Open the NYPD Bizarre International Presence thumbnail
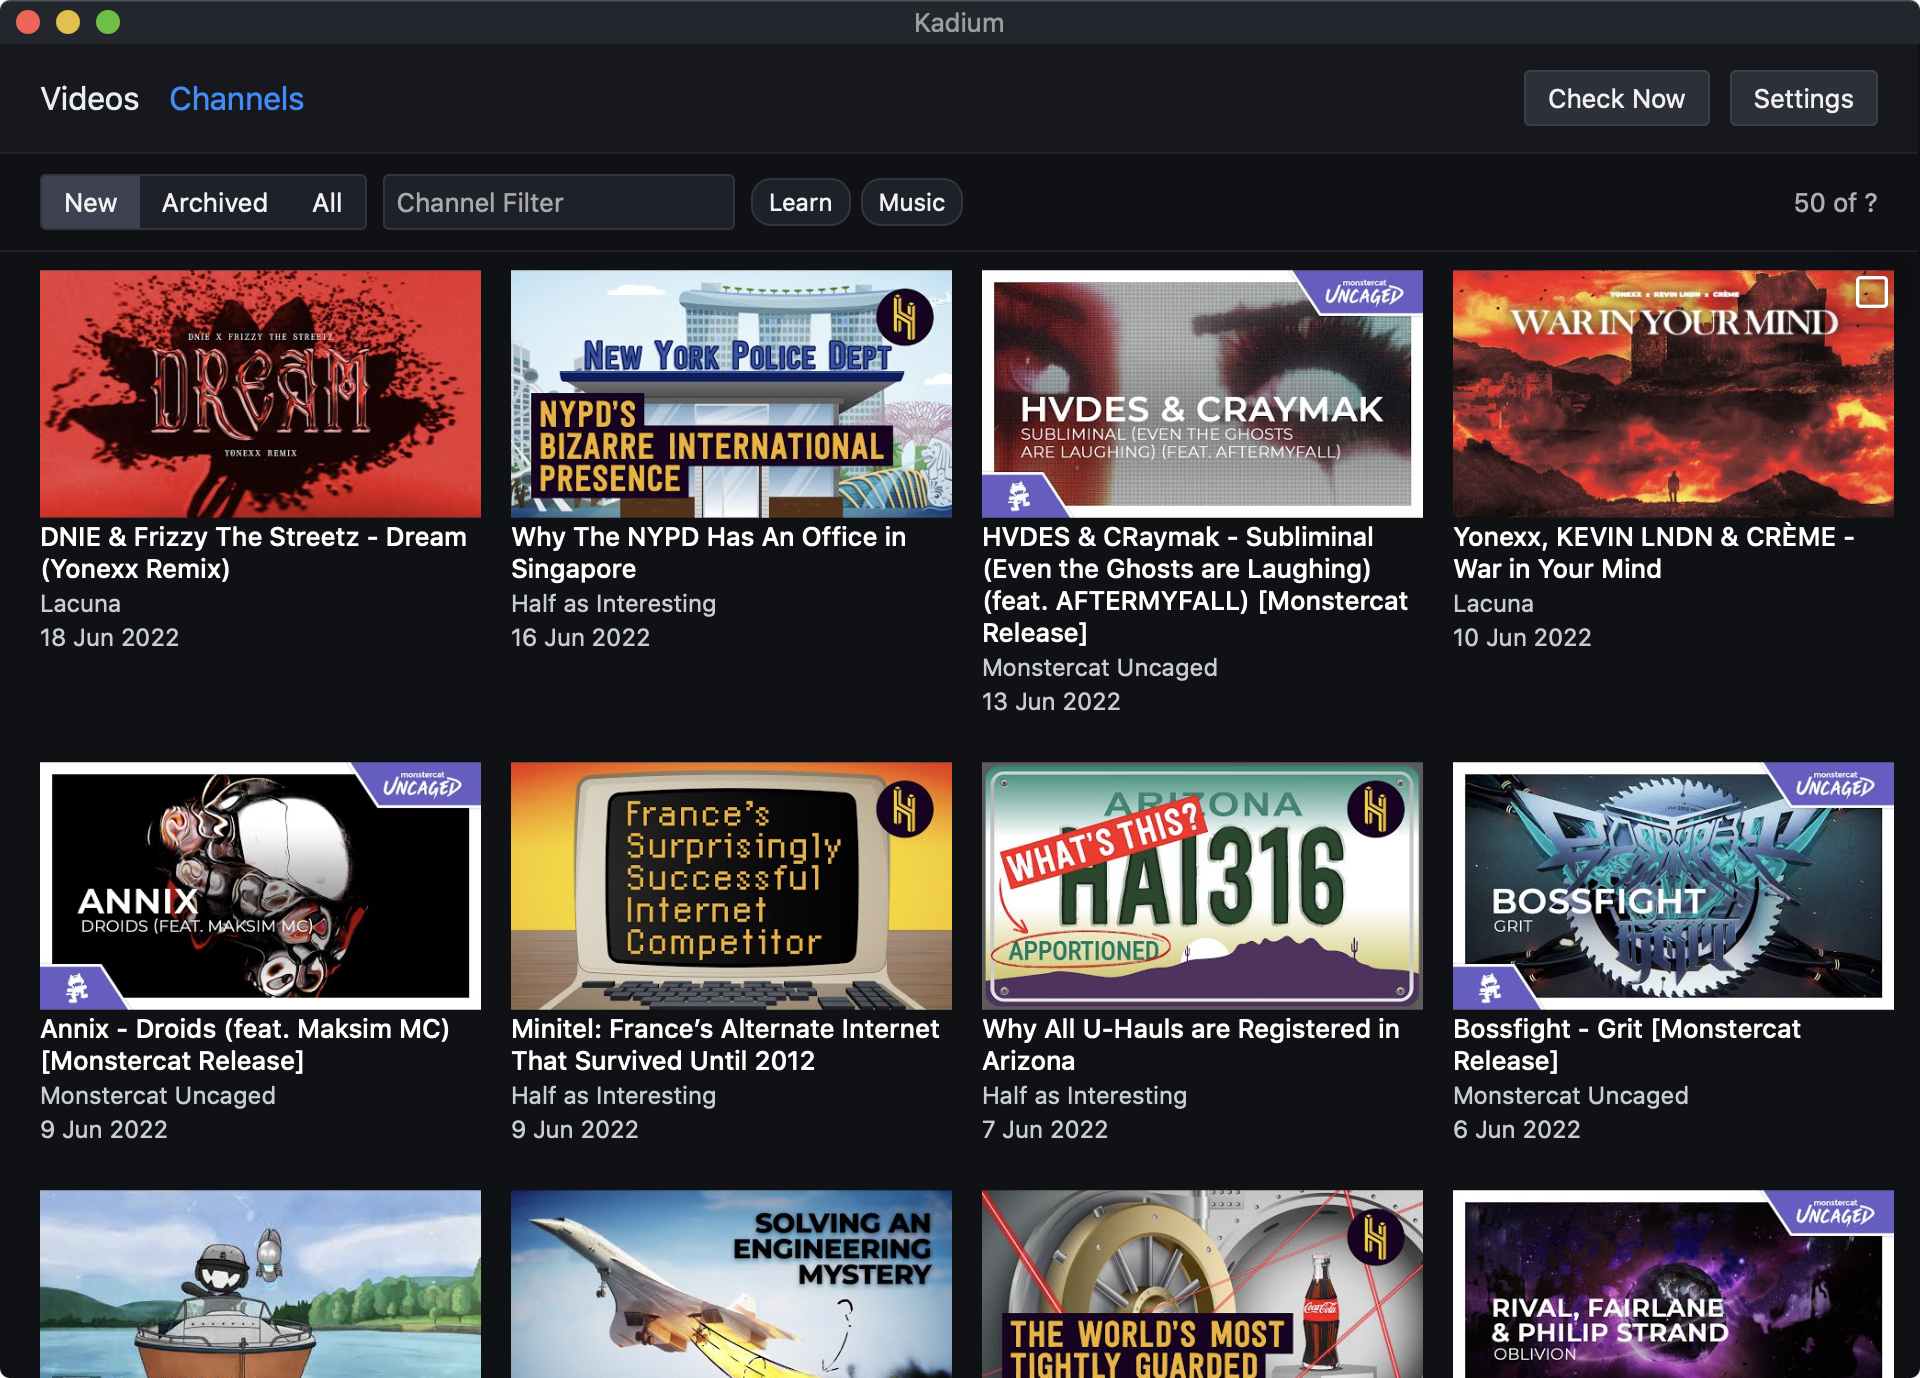This screenshot has width=1920, height=1378. tap(731, 393)
